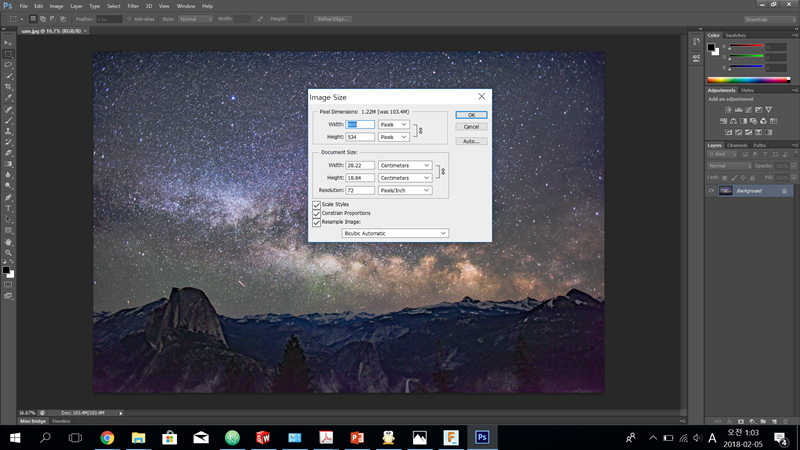The image size is (800, 450).
Task: Select the Path Selection tool
Action: (x=8, y=219)
